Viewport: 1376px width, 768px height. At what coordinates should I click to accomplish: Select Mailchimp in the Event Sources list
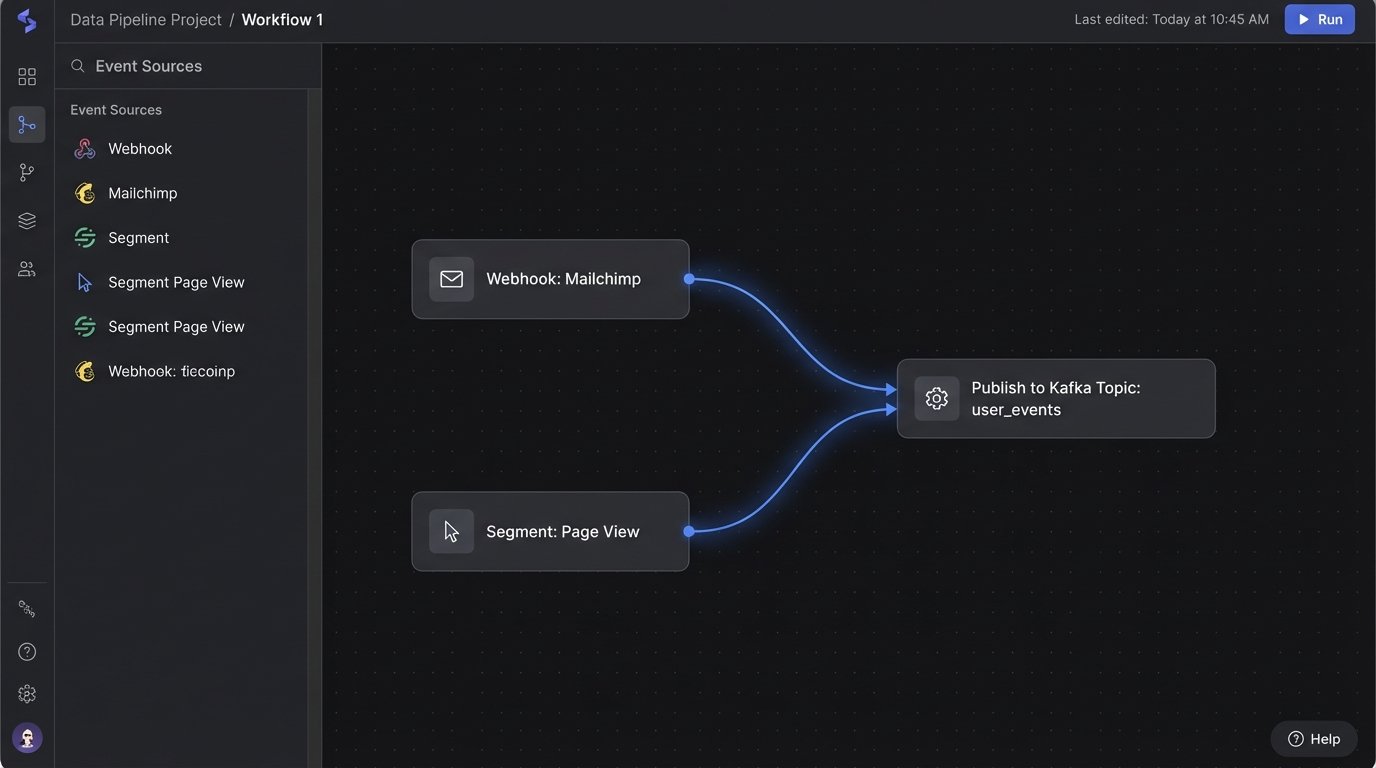tap(142, 193)
